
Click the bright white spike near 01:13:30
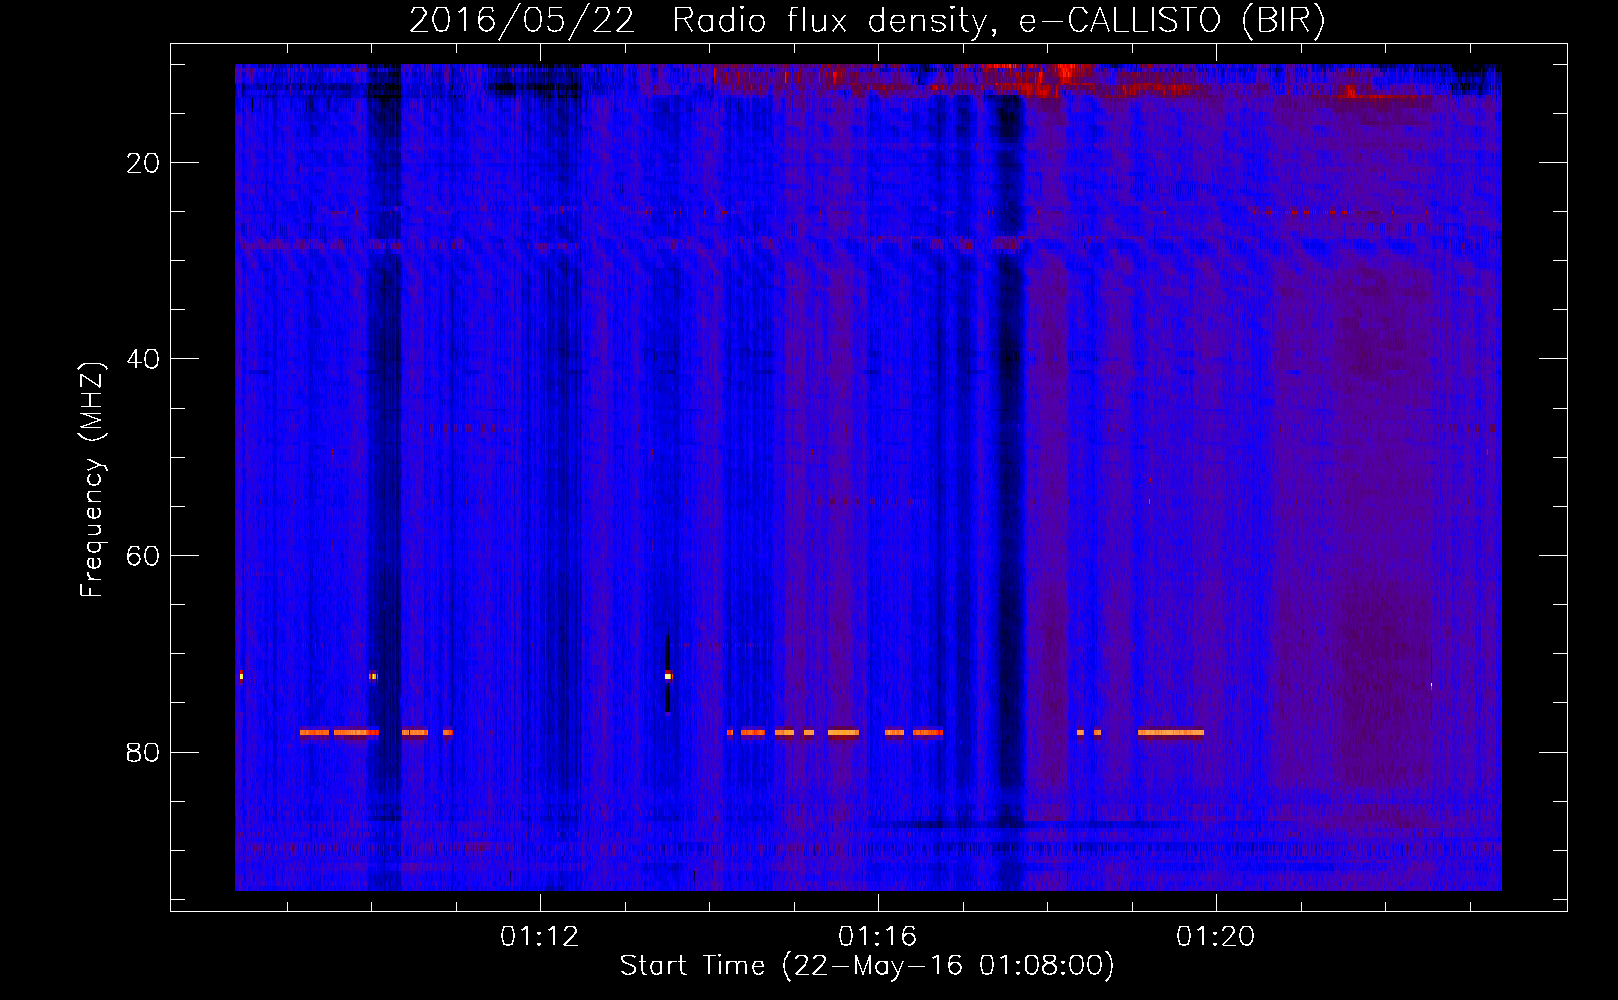pyautogui.click(x=668, y=676)
